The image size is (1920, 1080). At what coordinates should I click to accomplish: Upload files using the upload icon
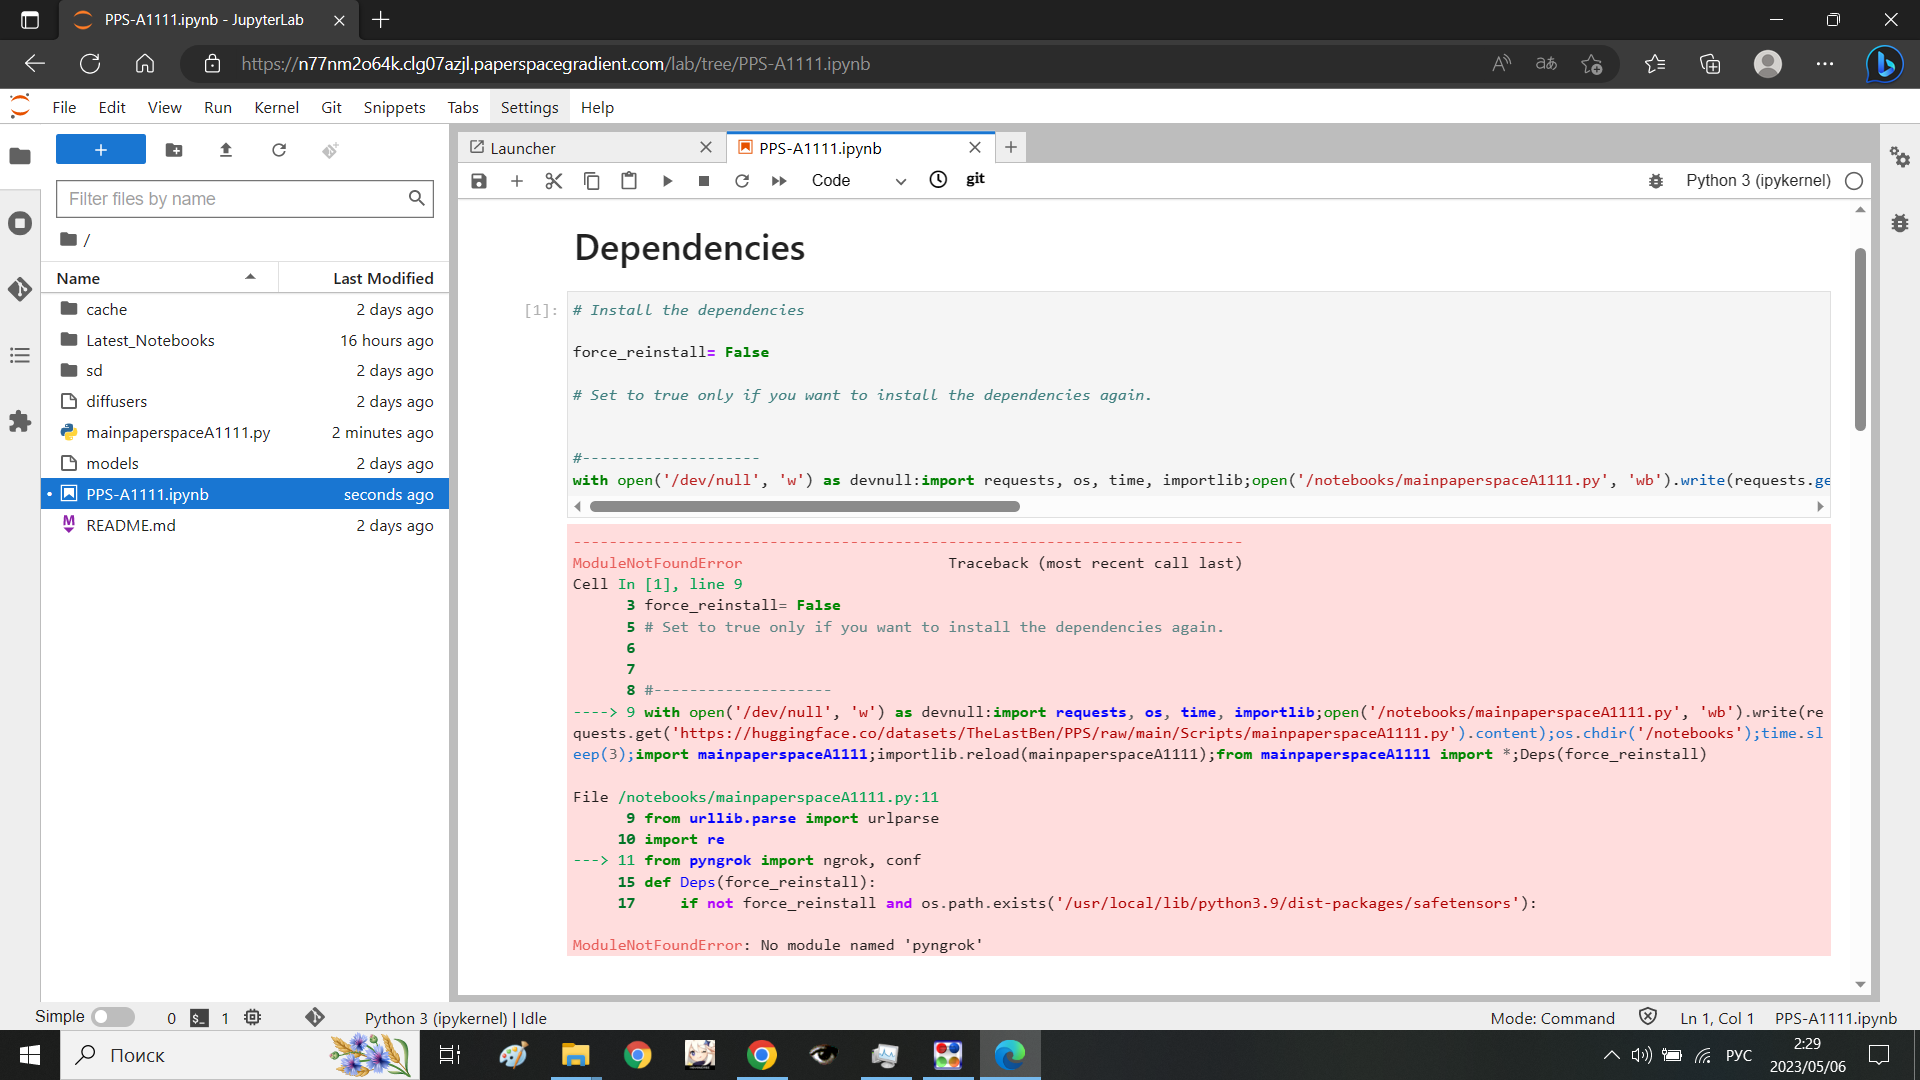pos(226,150)
